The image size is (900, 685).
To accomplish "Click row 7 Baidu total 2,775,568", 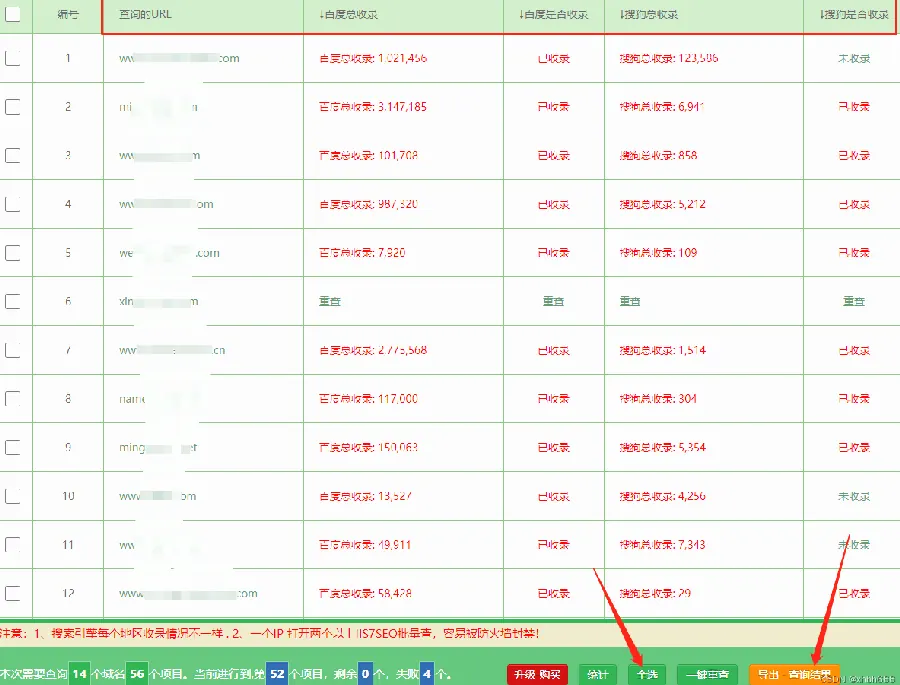I will click(x=373, y=350).
